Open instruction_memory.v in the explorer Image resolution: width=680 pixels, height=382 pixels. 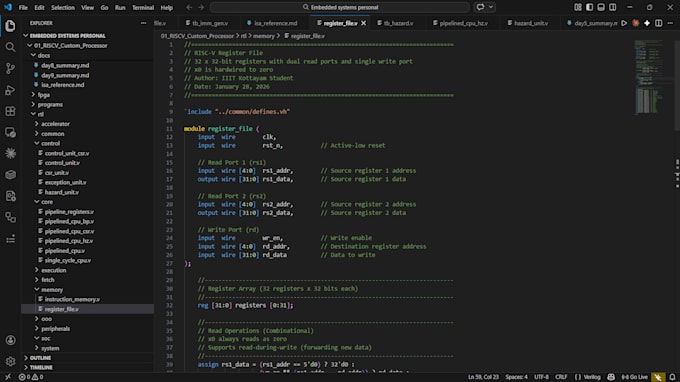[x=72, y=299]
